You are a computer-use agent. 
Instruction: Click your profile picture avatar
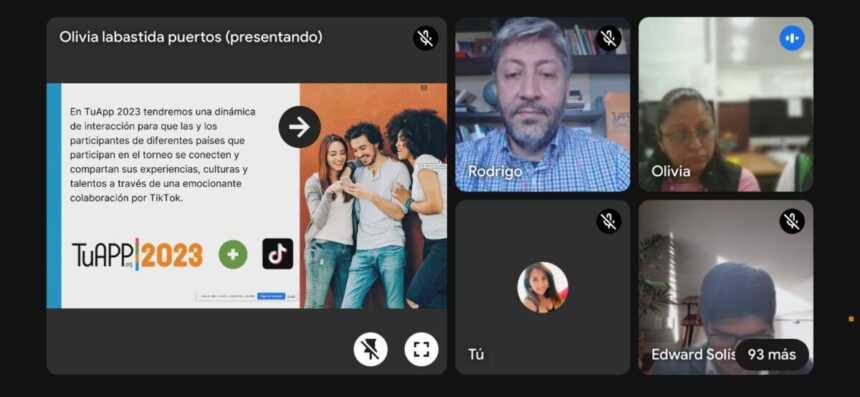tap(542, 287)
